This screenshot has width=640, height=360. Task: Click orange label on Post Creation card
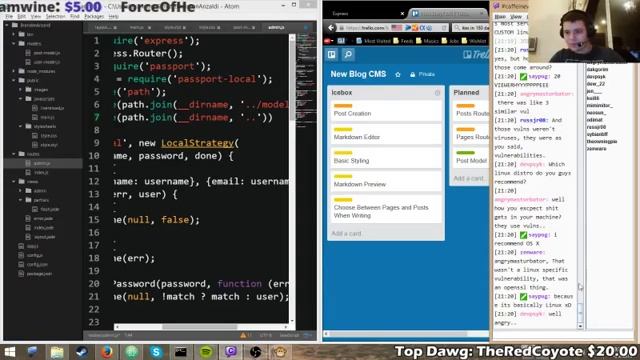point(343,106)
